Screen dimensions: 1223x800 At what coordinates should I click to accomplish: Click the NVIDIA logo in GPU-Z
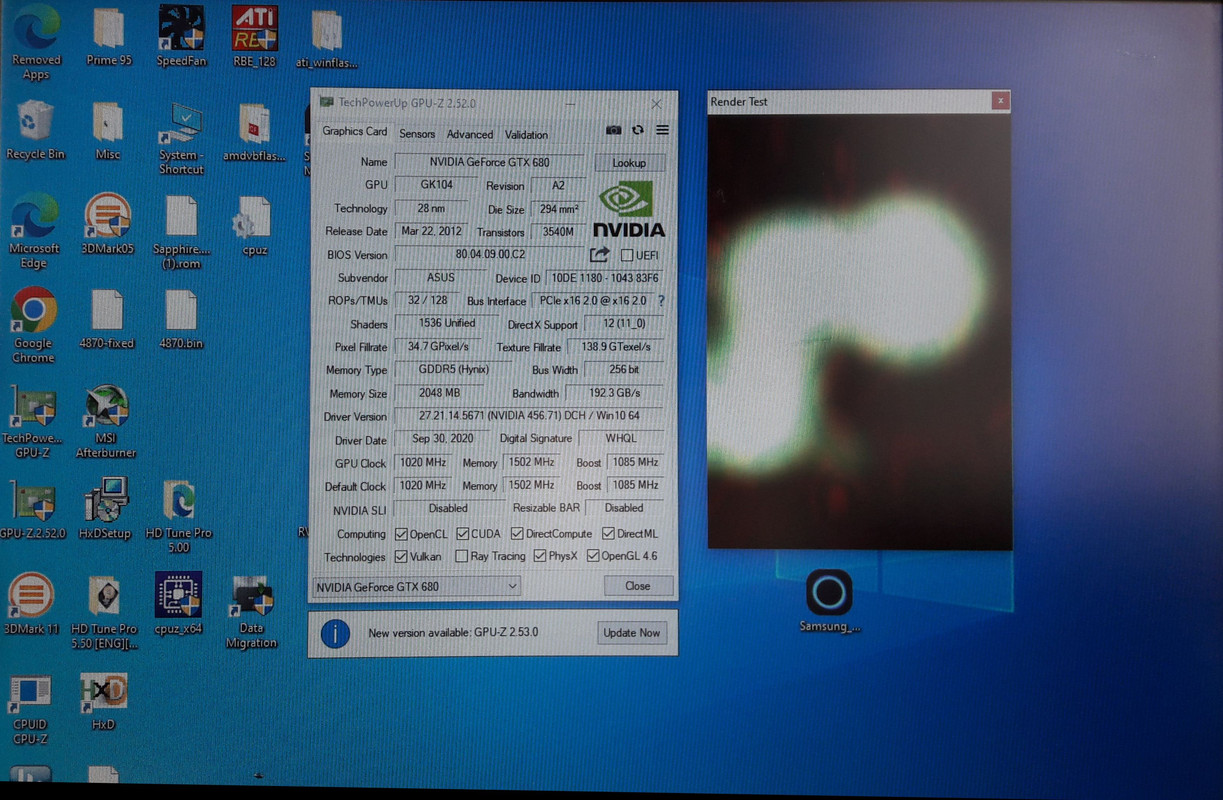point(629,209)
